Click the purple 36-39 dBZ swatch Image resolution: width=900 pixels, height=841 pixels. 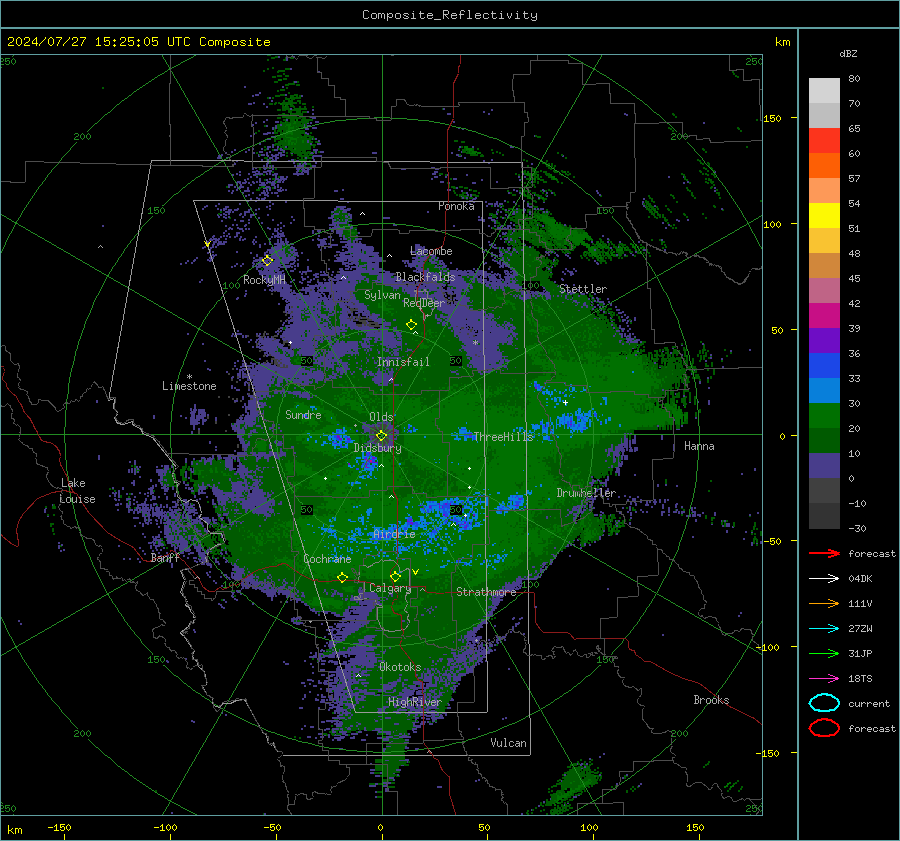824,341
